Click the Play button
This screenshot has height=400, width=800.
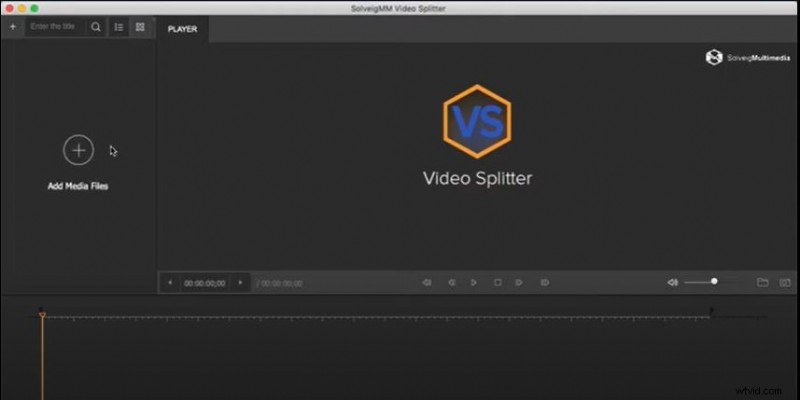[x=474, y=282]
